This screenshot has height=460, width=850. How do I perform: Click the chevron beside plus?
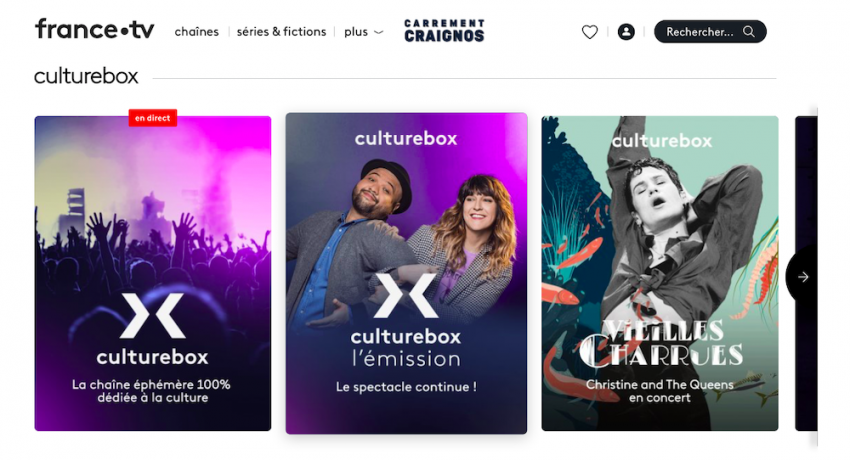[x=379, y=33]
